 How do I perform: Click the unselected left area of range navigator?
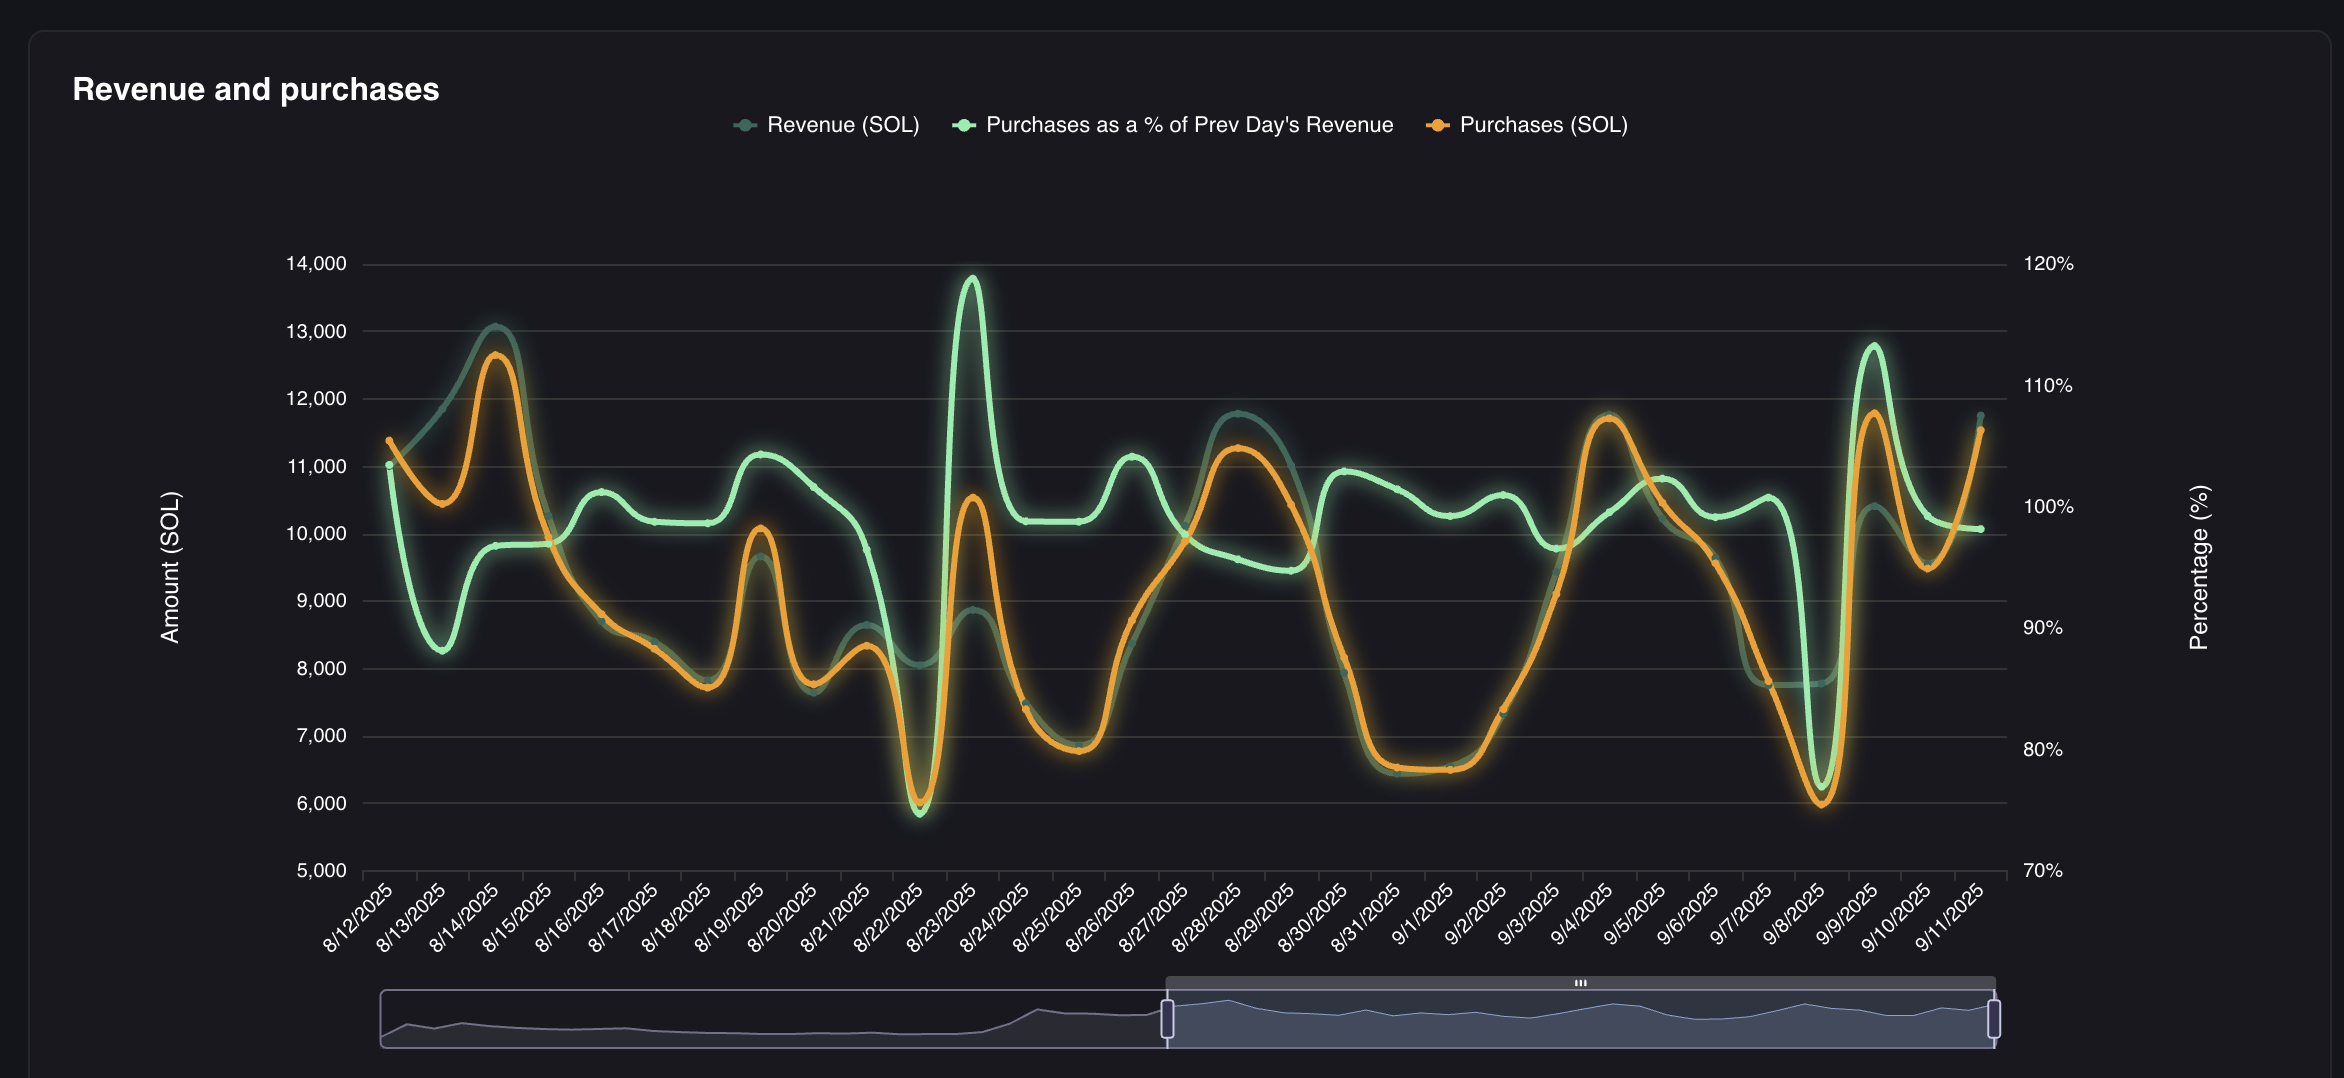pos(770,1020)
